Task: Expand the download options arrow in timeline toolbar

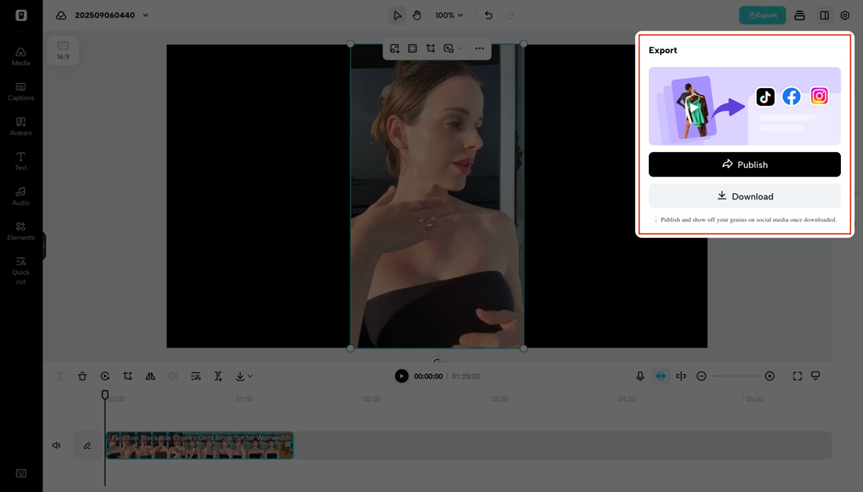Action: tap(249, 376)
